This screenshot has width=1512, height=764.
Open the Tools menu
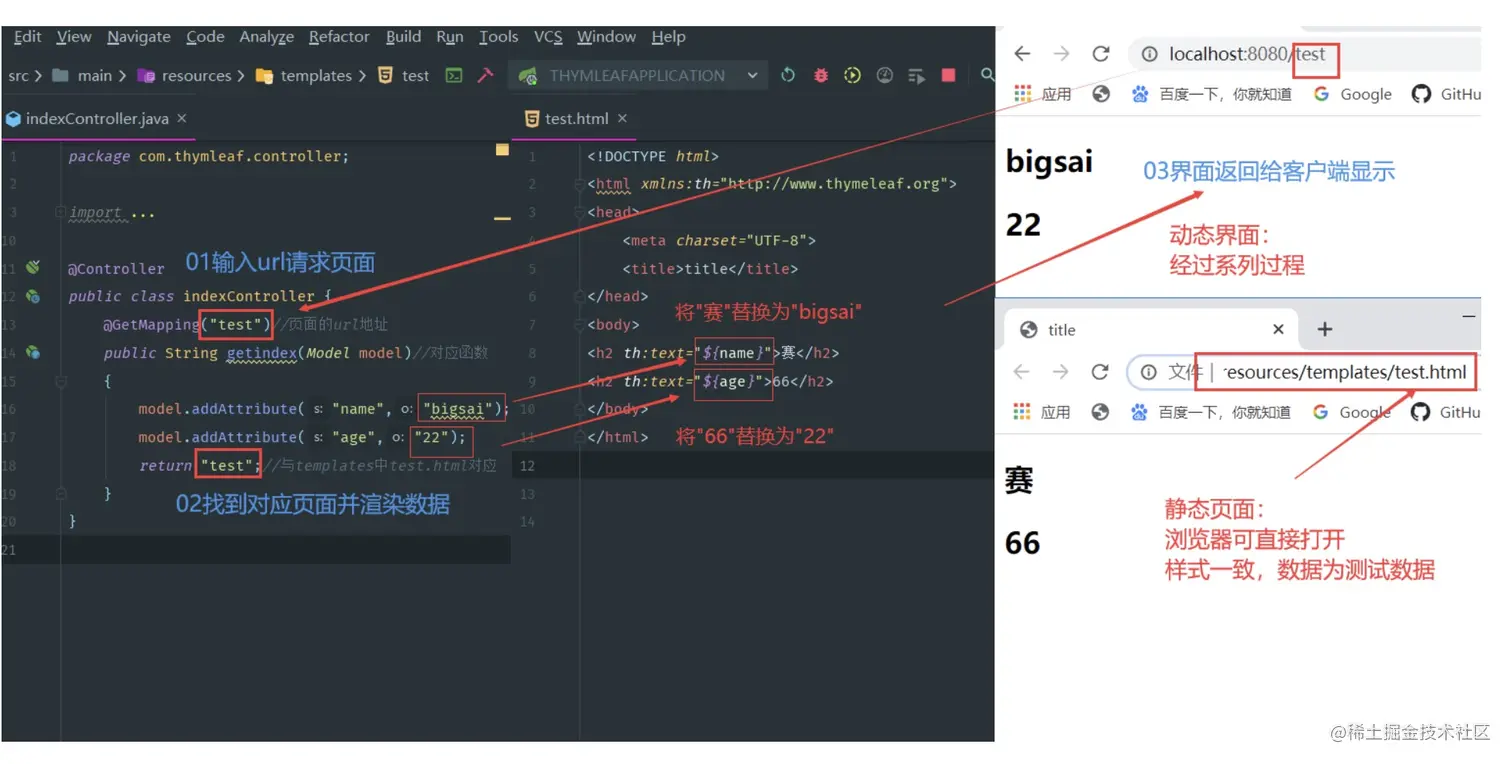pyautogui.click(x=498, y=37)
